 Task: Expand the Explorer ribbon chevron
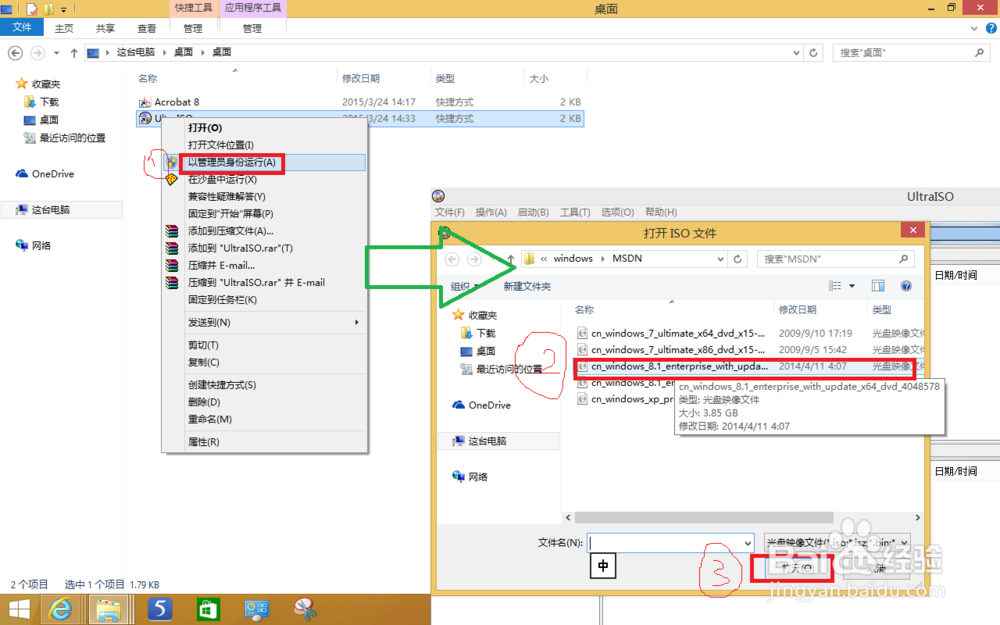[974, 28]
